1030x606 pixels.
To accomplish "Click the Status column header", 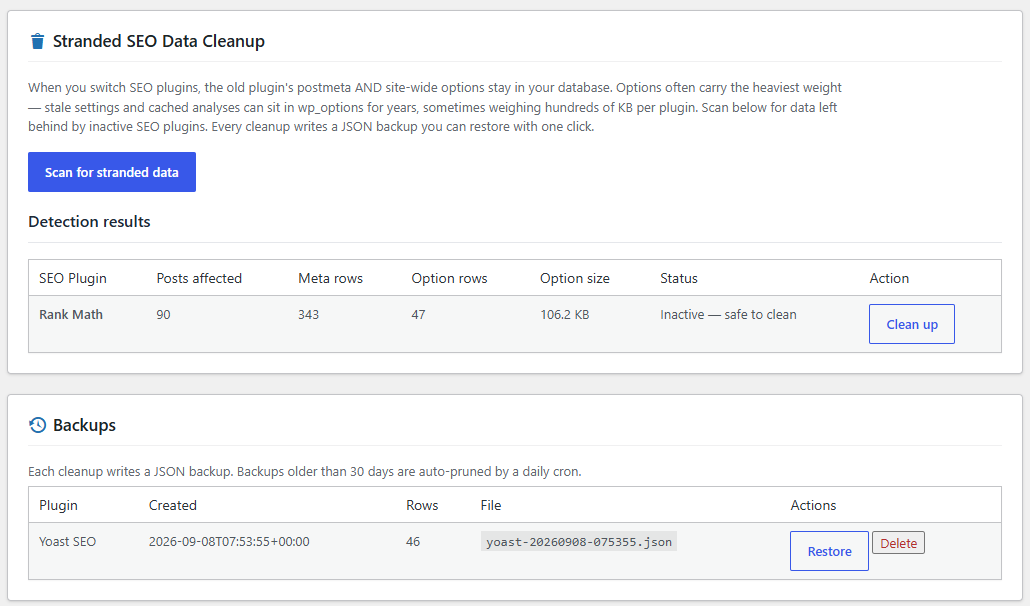I will click(679, 278).
